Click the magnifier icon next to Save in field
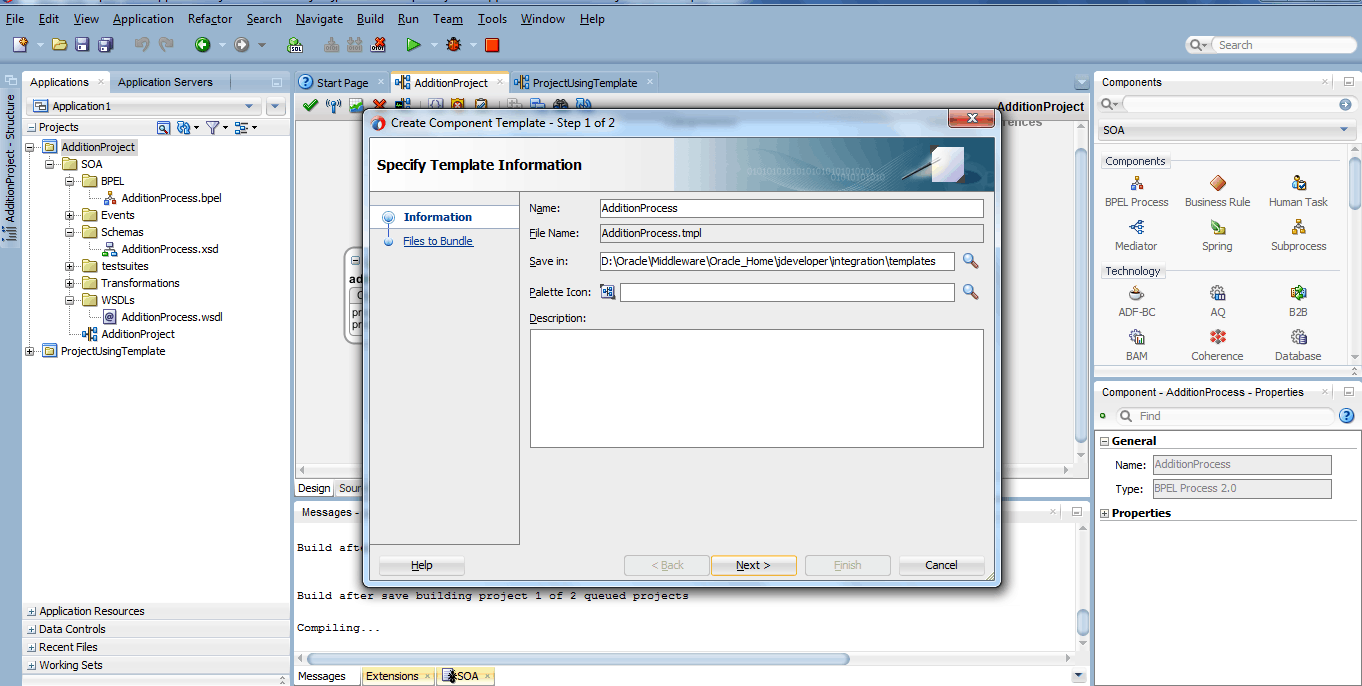The image size is (1362, 686). pyautogui.click(x=970, y=261)
